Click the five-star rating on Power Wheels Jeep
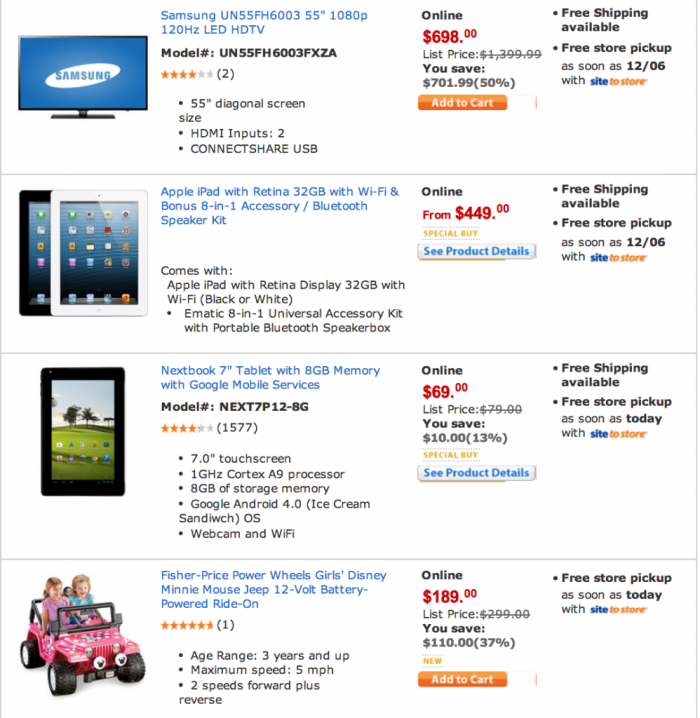This screenshot has width=700, height=718. [186, 625]
